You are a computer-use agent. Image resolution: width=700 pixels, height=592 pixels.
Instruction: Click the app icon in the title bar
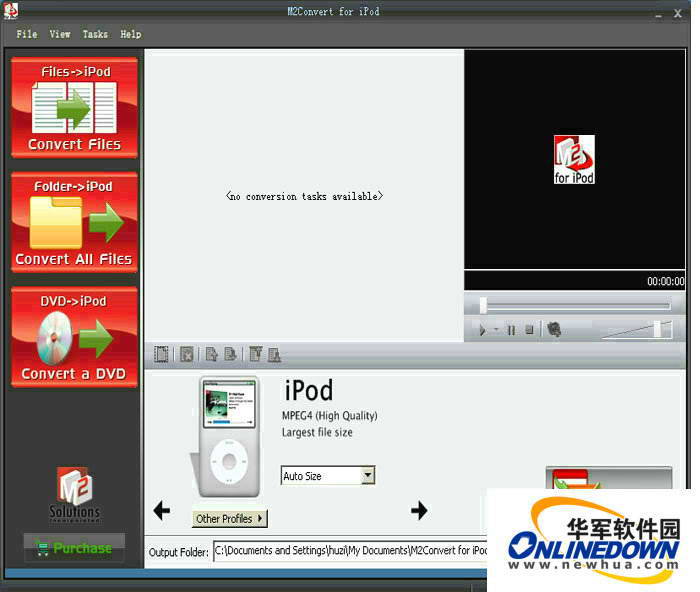point(11,11)
